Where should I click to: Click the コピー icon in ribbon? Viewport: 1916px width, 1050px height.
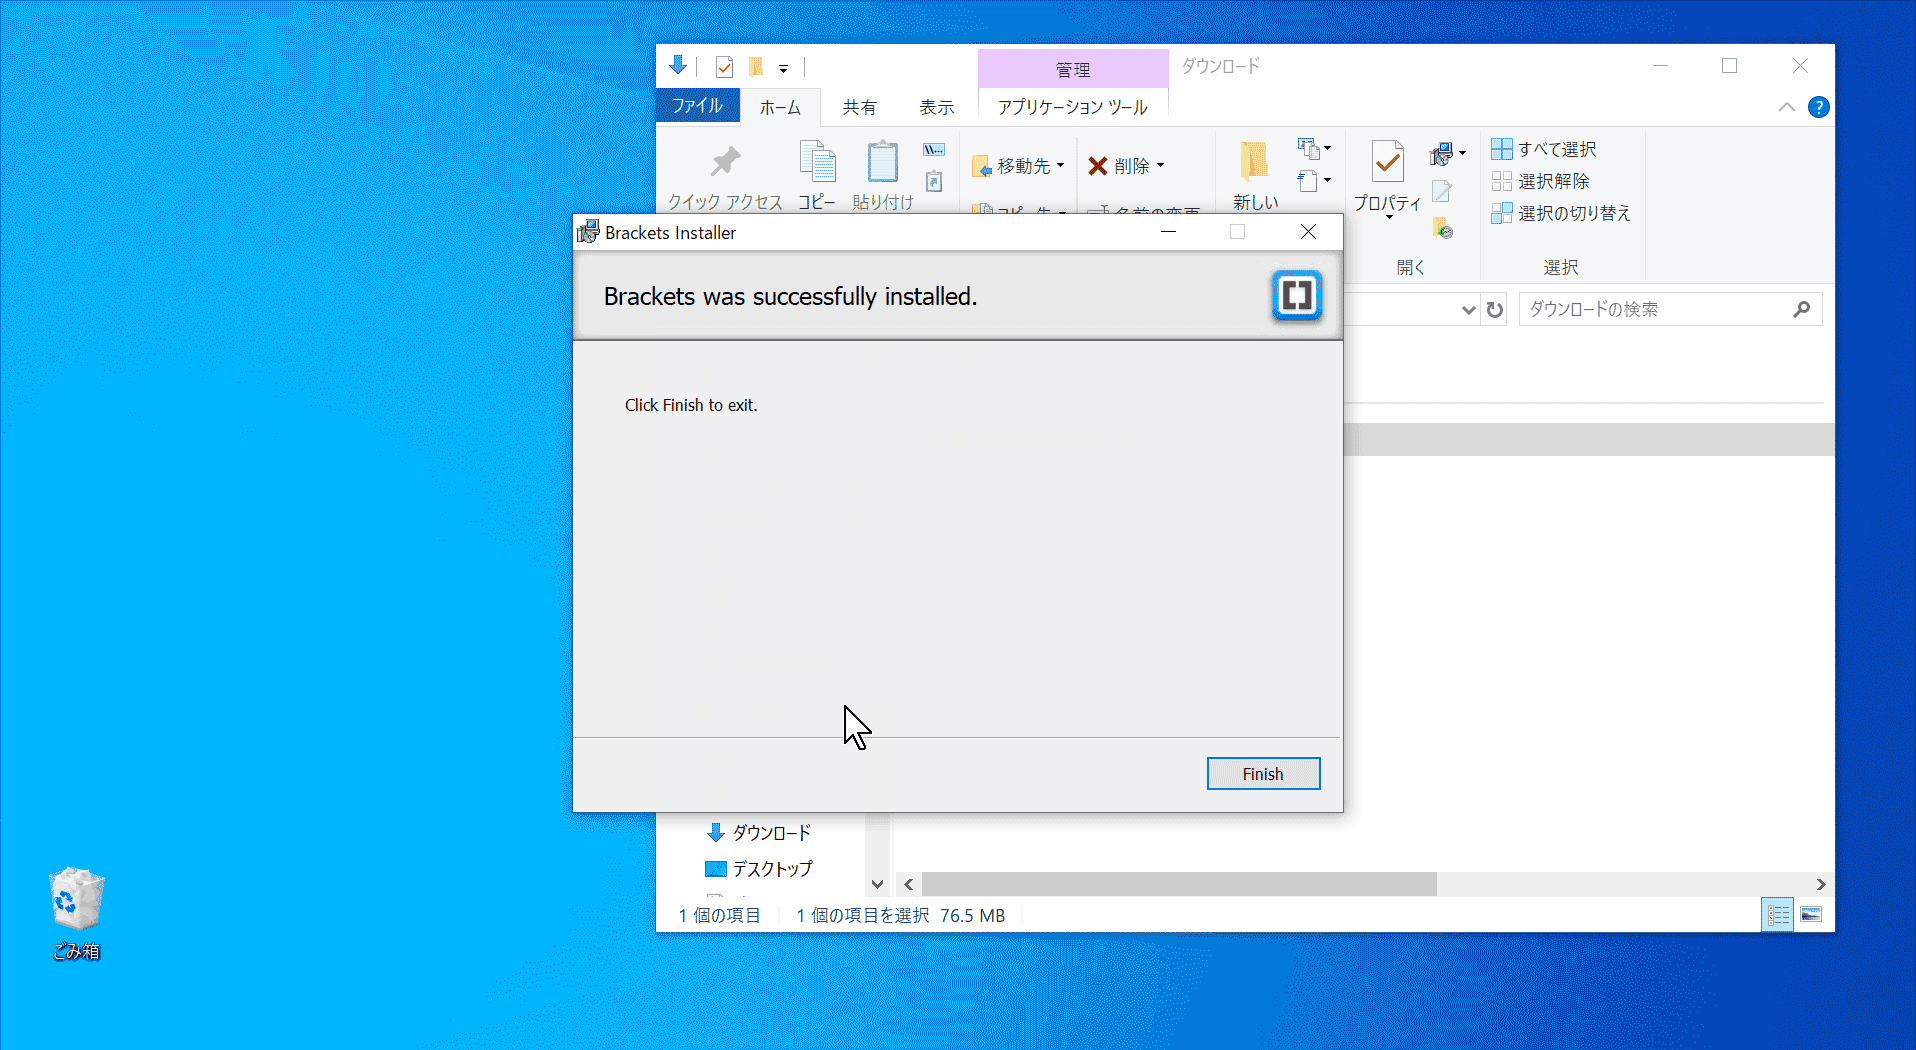pyautogui.click(x=817, y=162)
